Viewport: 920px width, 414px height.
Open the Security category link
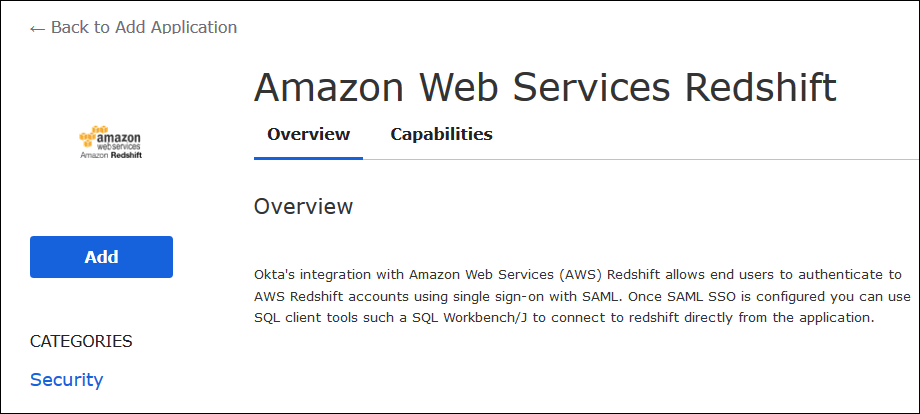[x=66, y=380]
